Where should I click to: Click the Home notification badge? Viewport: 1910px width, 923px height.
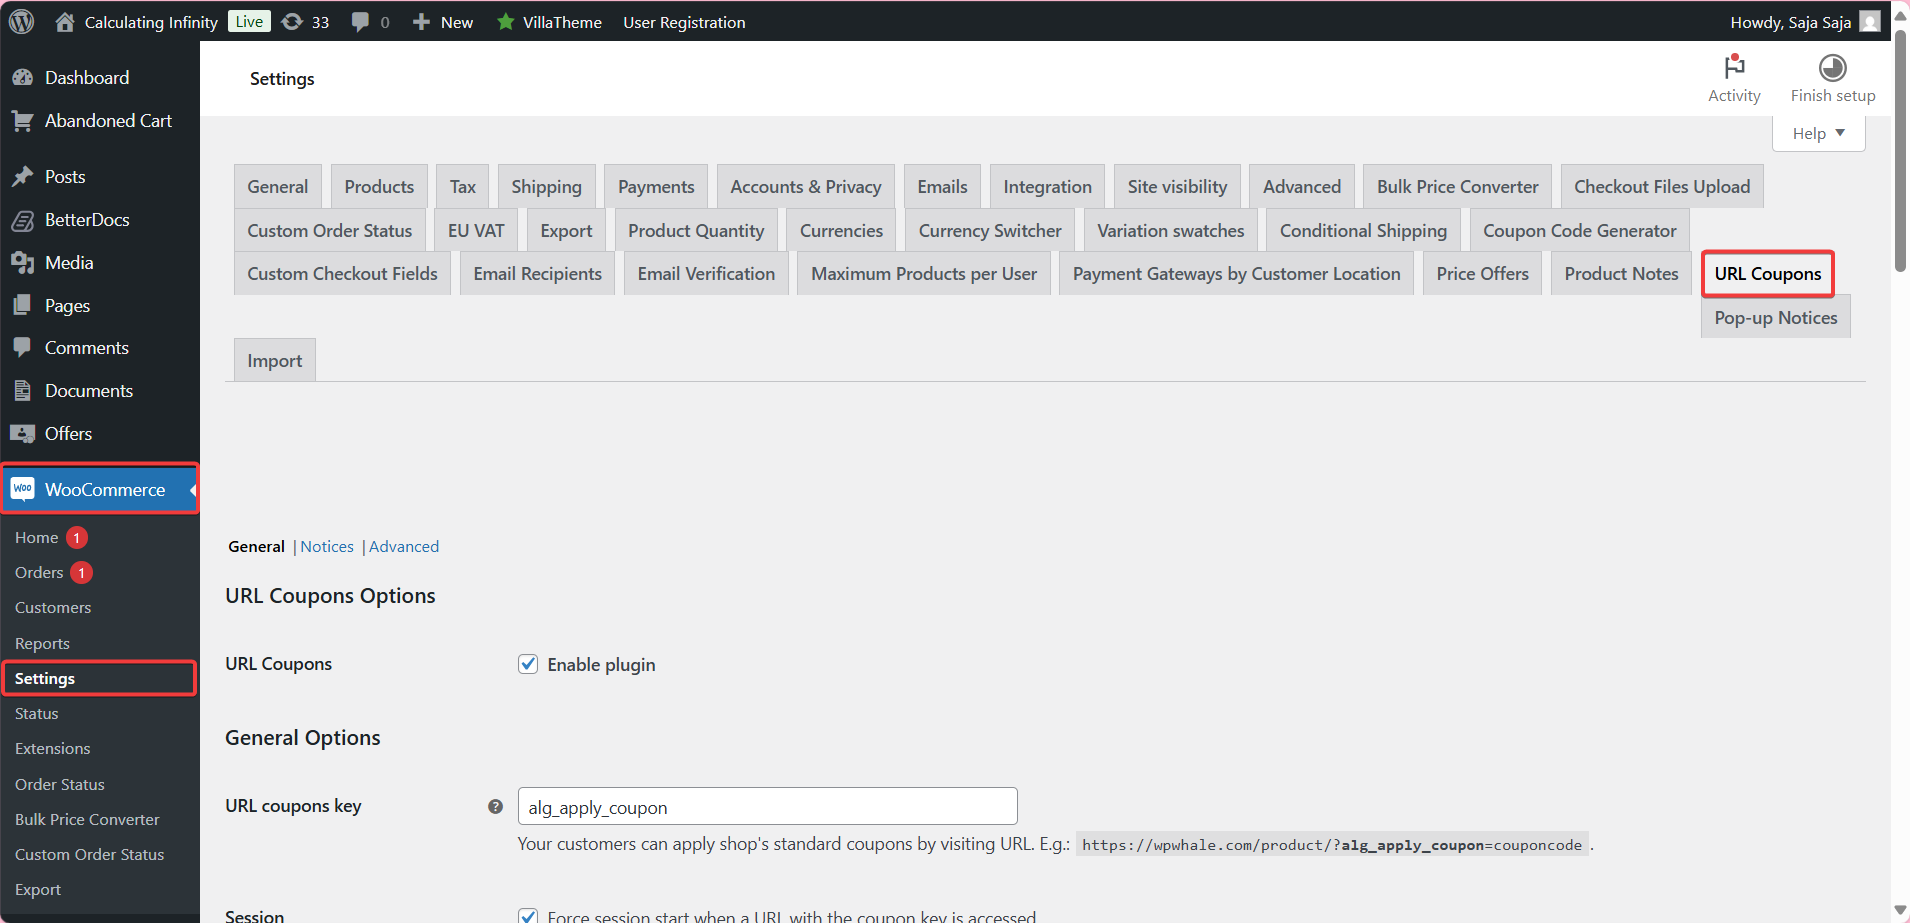coord(77,538)
